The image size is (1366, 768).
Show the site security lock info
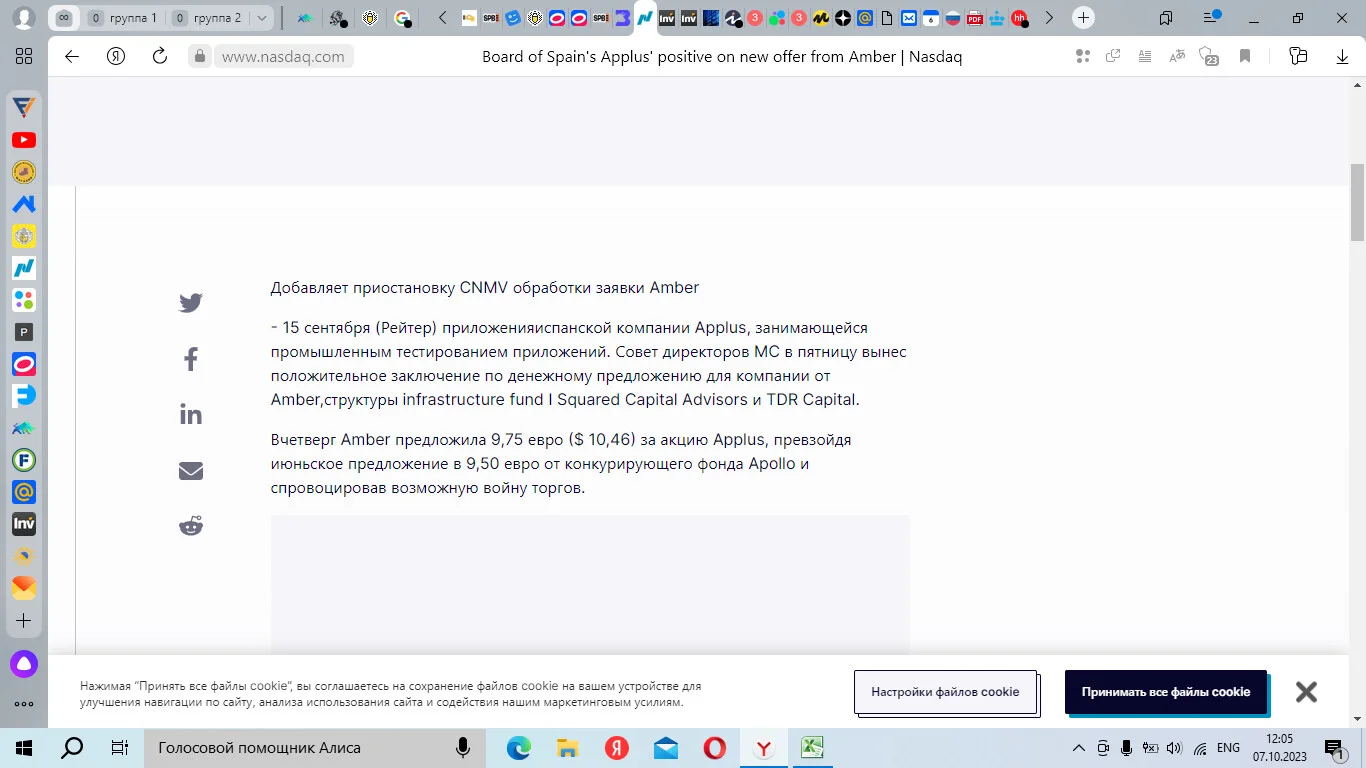[200, 56]
